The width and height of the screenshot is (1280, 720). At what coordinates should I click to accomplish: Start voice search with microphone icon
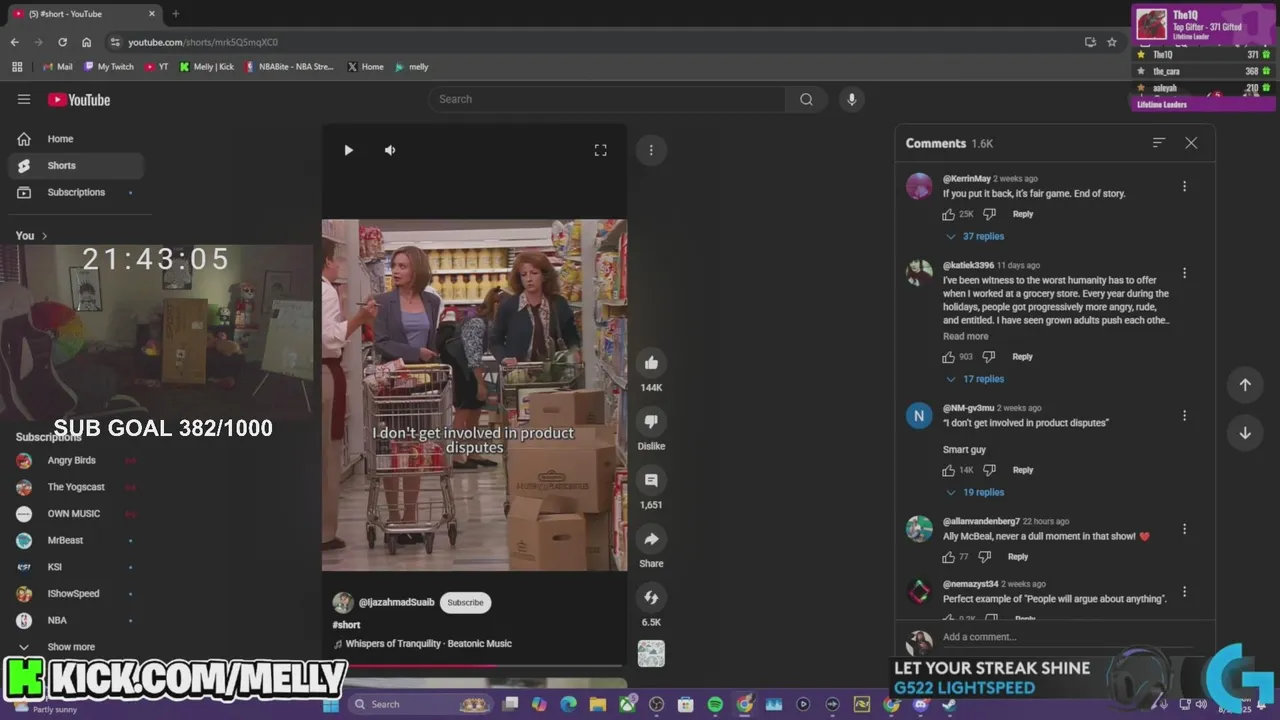coord(852,99)
